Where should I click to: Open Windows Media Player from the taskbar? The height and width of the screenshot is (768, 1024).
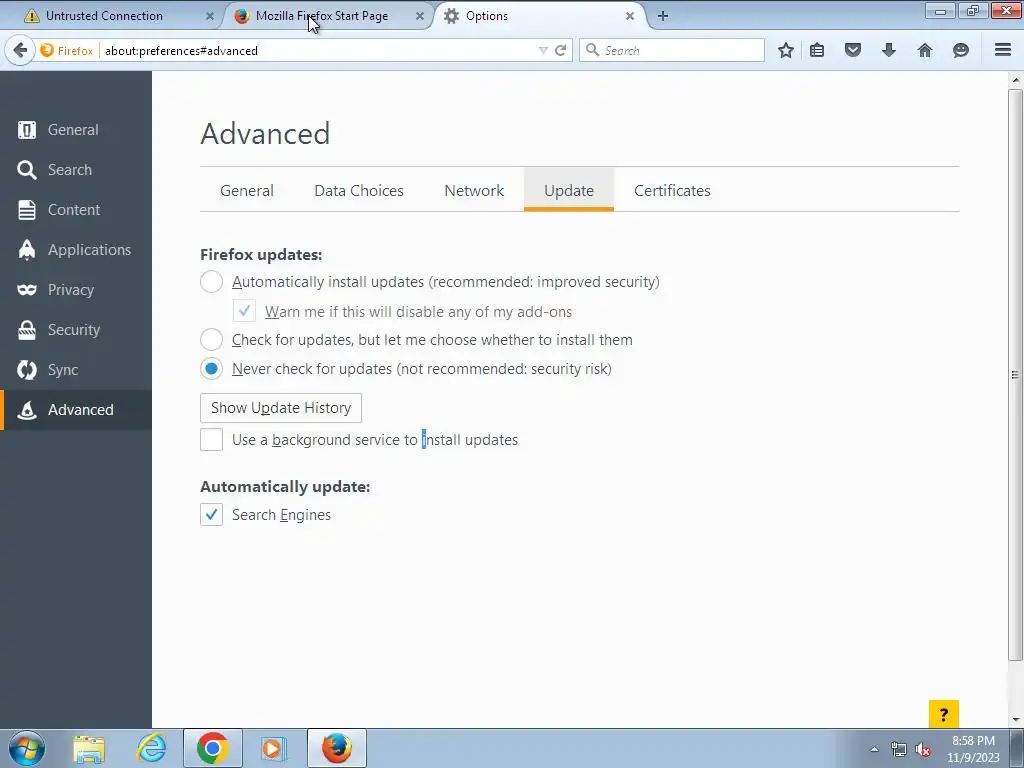coord(273,748)
